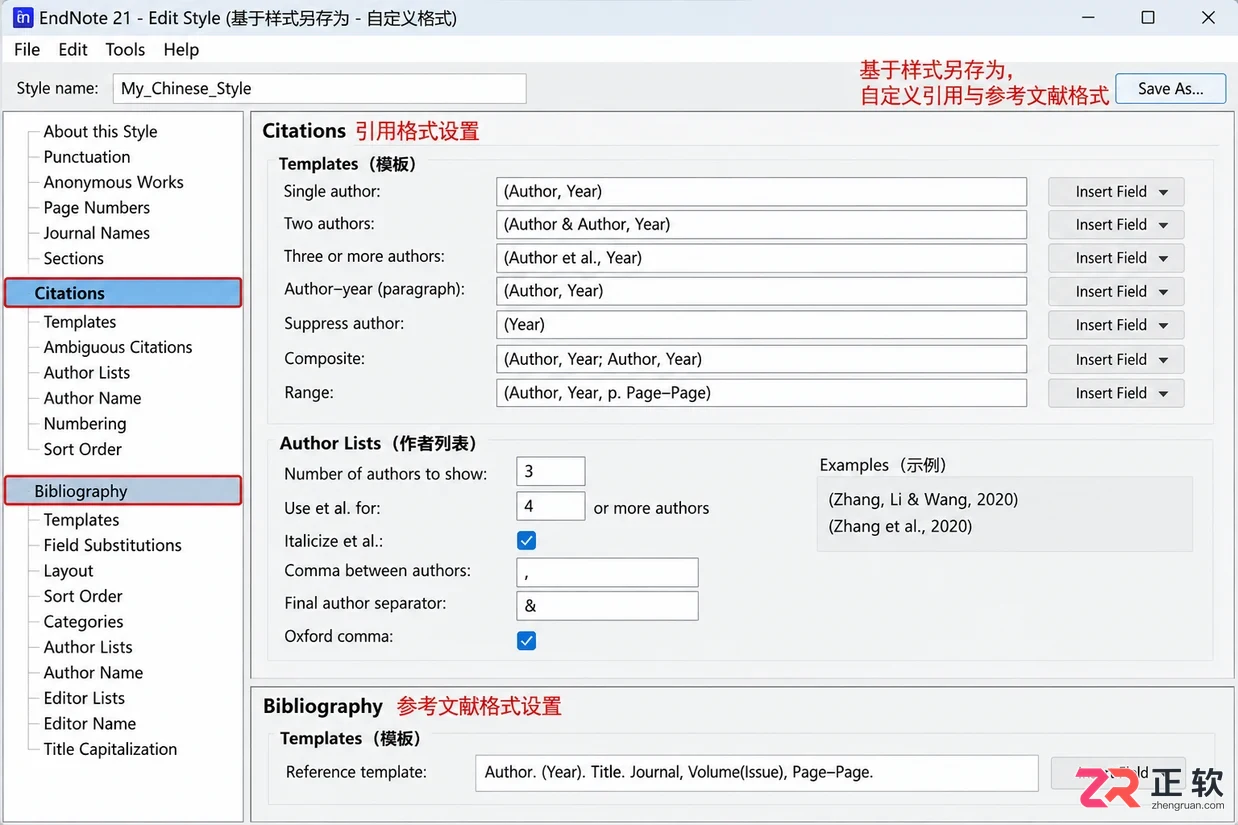Select About this Style in tree
Screen dimensions: 1238x825
pyautogui.click(x=100, y=131)
